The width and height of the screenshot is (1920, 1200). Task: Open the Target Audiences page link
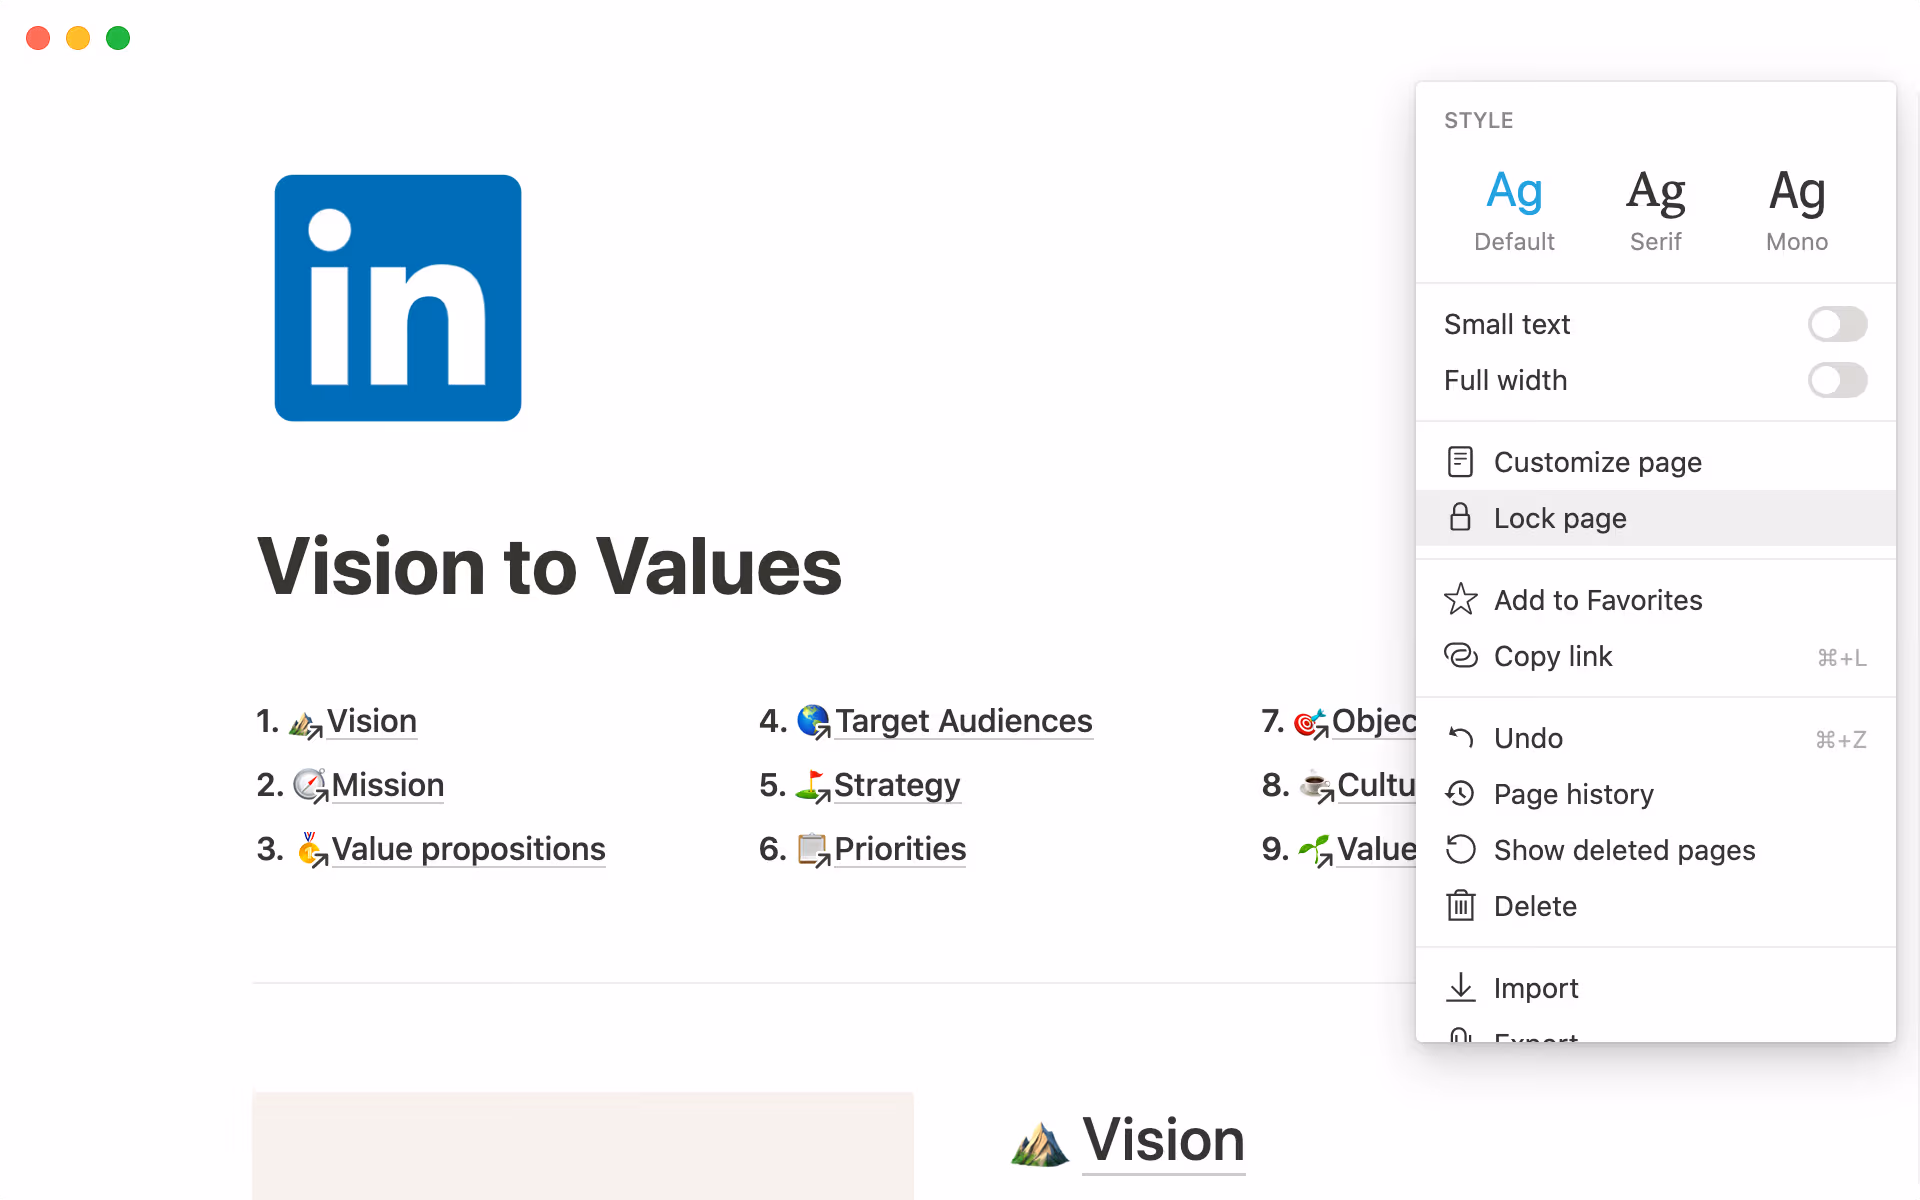pos(962,721)
